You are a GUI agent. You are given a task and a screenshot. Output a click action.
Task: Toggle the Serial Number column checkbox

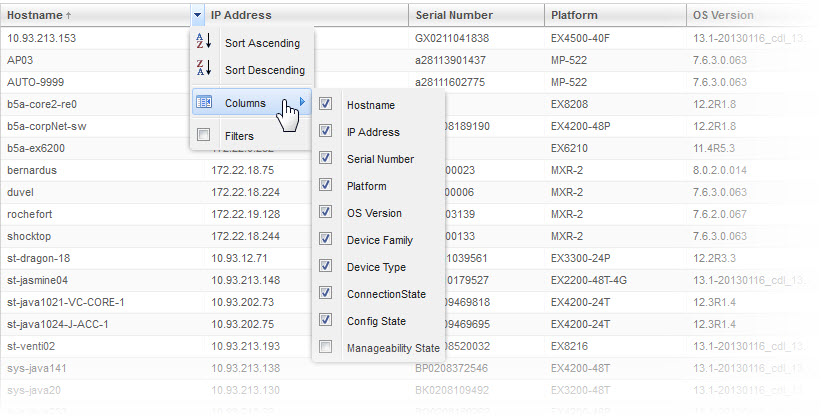point(326,158)
